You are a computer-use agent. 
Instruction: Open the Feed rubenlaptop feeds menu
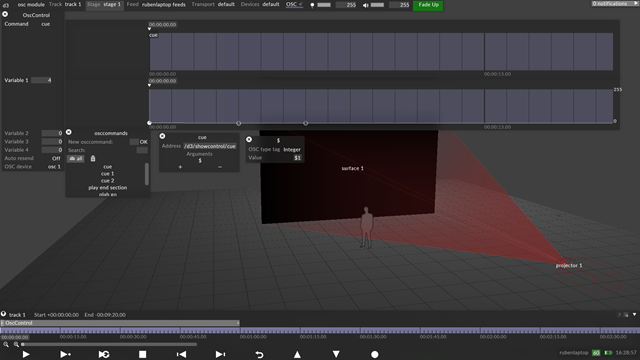coord(156,4)
